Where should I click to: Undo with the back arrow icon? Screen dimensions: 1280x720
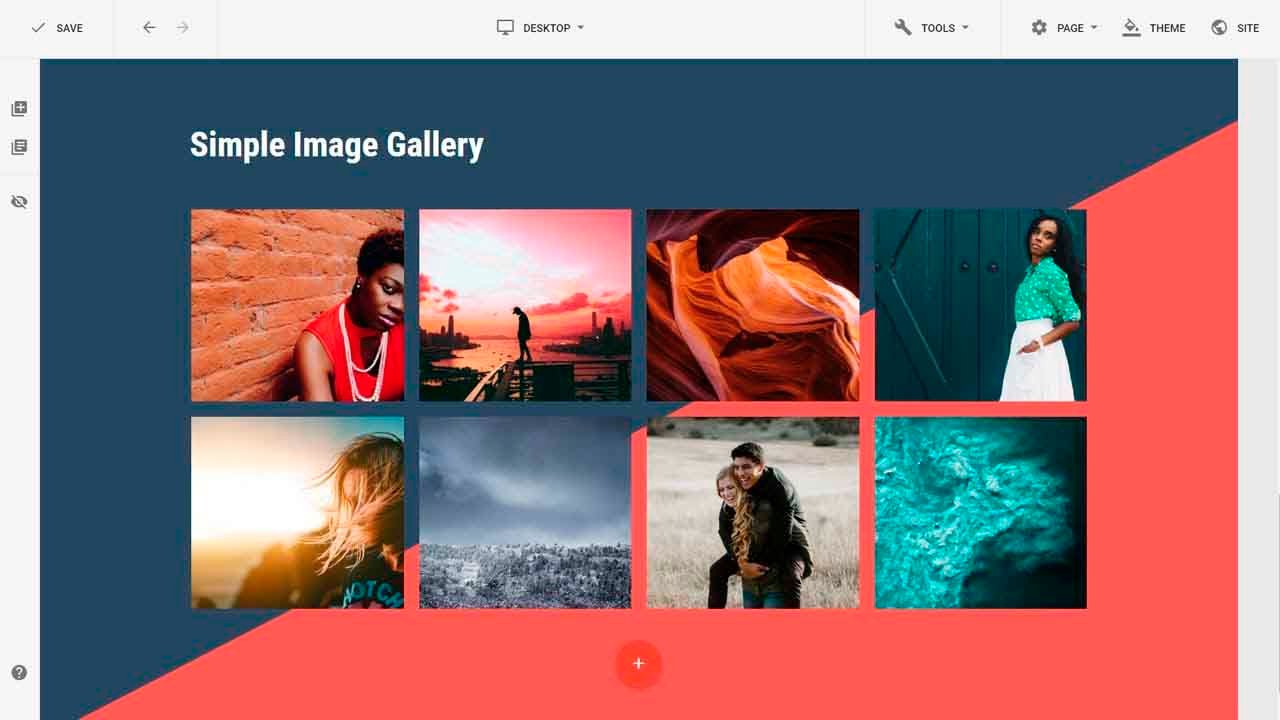pyautogui.click(x=149, y=28)
